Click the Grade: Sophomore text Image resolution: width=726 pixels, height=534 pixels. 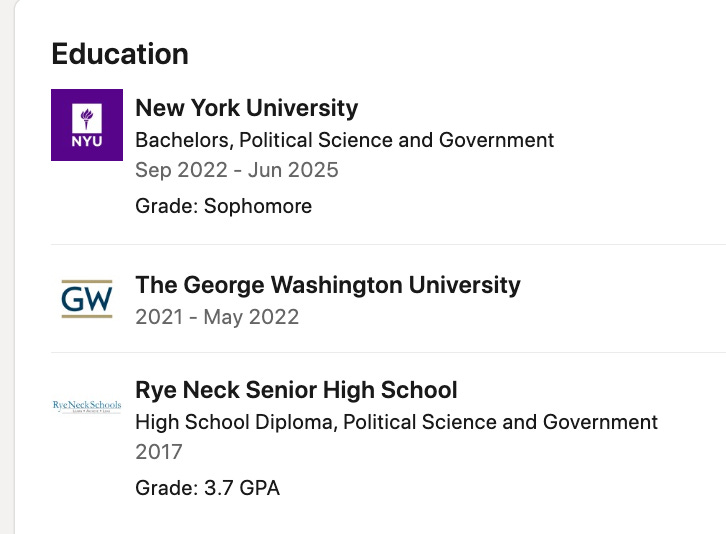tap(223, 206)
